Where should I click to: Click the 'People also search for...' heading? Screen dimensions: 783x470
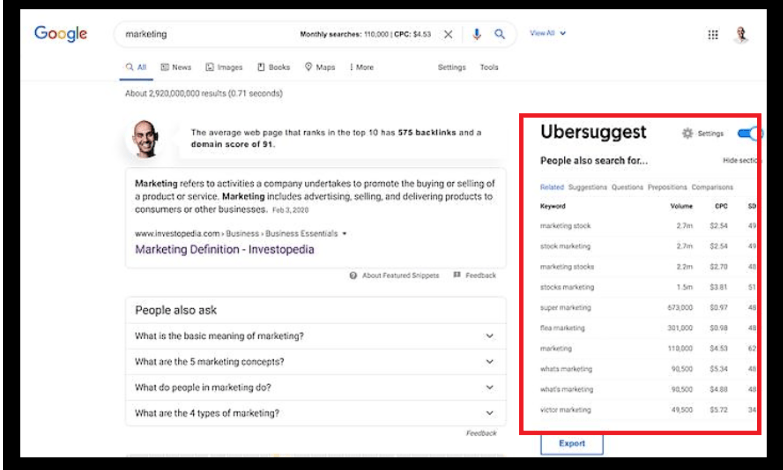pos(594,161)
